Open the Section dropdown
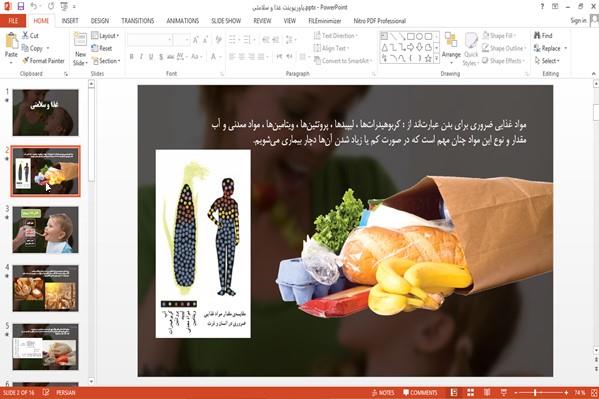This screenshot has height=399, width=599. click(x=106, y=61)
